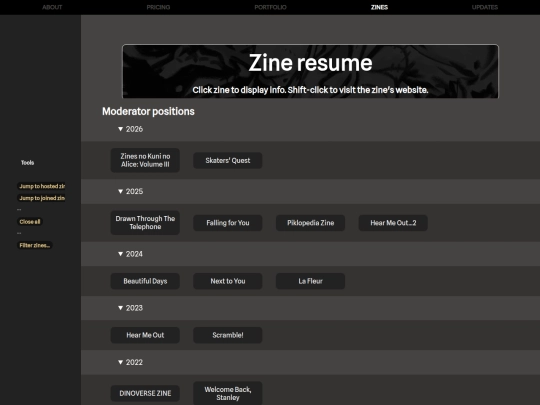The width and height of the screenshot is (540, 405).
Task: Open the UPDATES page
Action: point(485,7)
